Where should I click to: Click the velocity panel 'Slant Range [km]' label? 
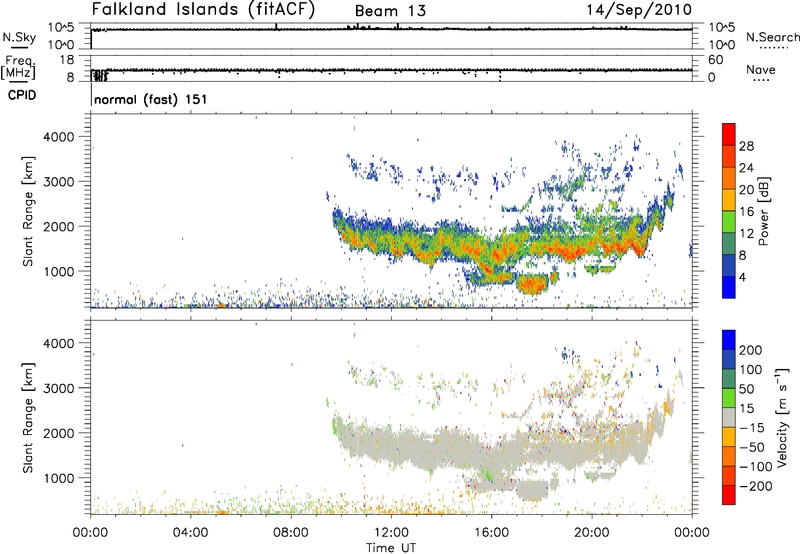click(28, 418)
